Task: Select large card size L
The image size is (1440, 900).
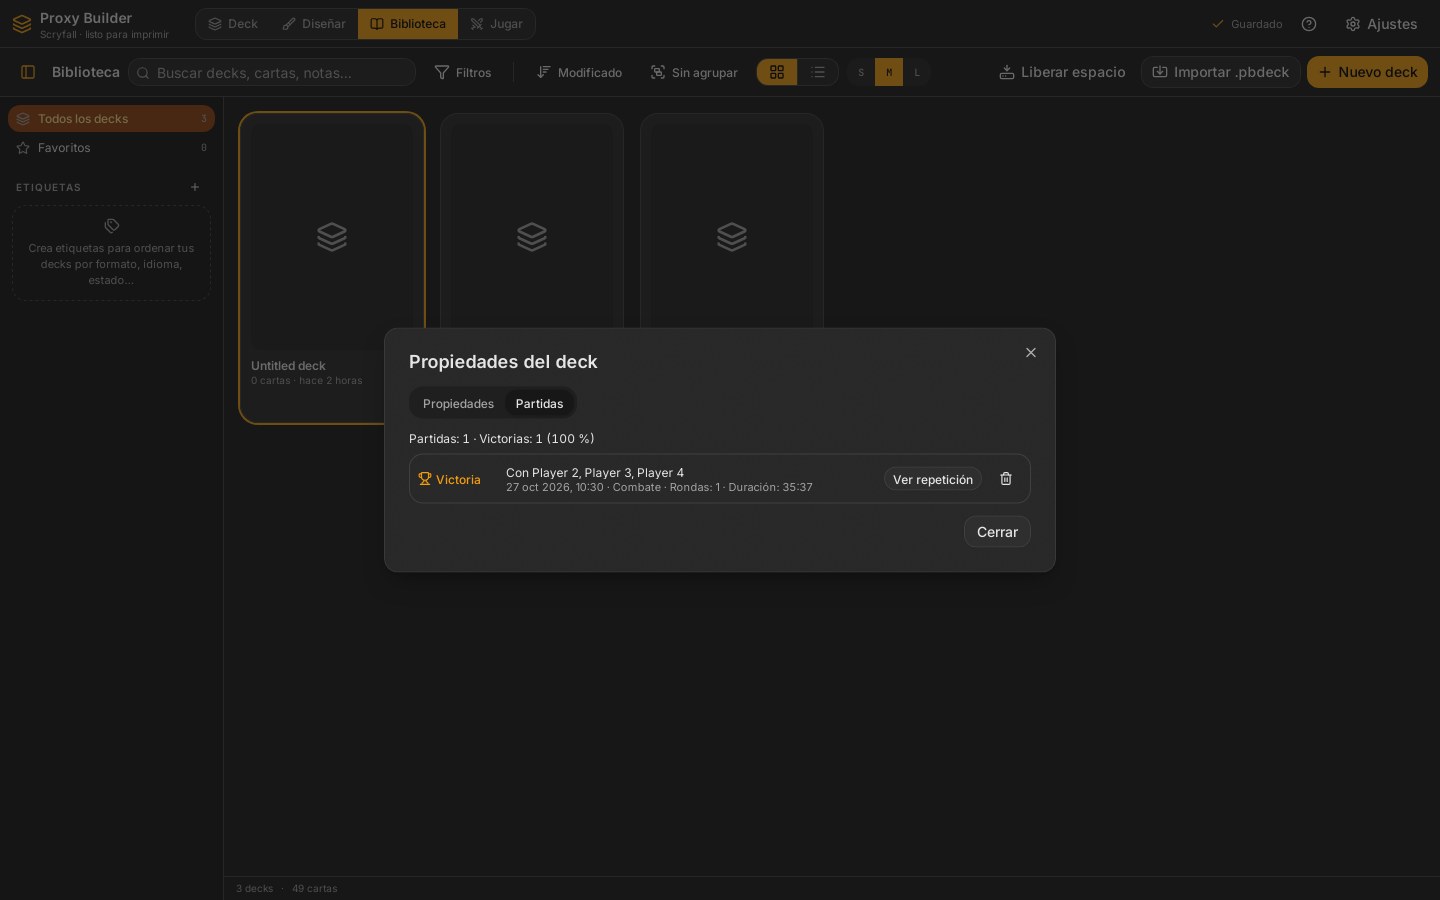Action: pos(917,72)
